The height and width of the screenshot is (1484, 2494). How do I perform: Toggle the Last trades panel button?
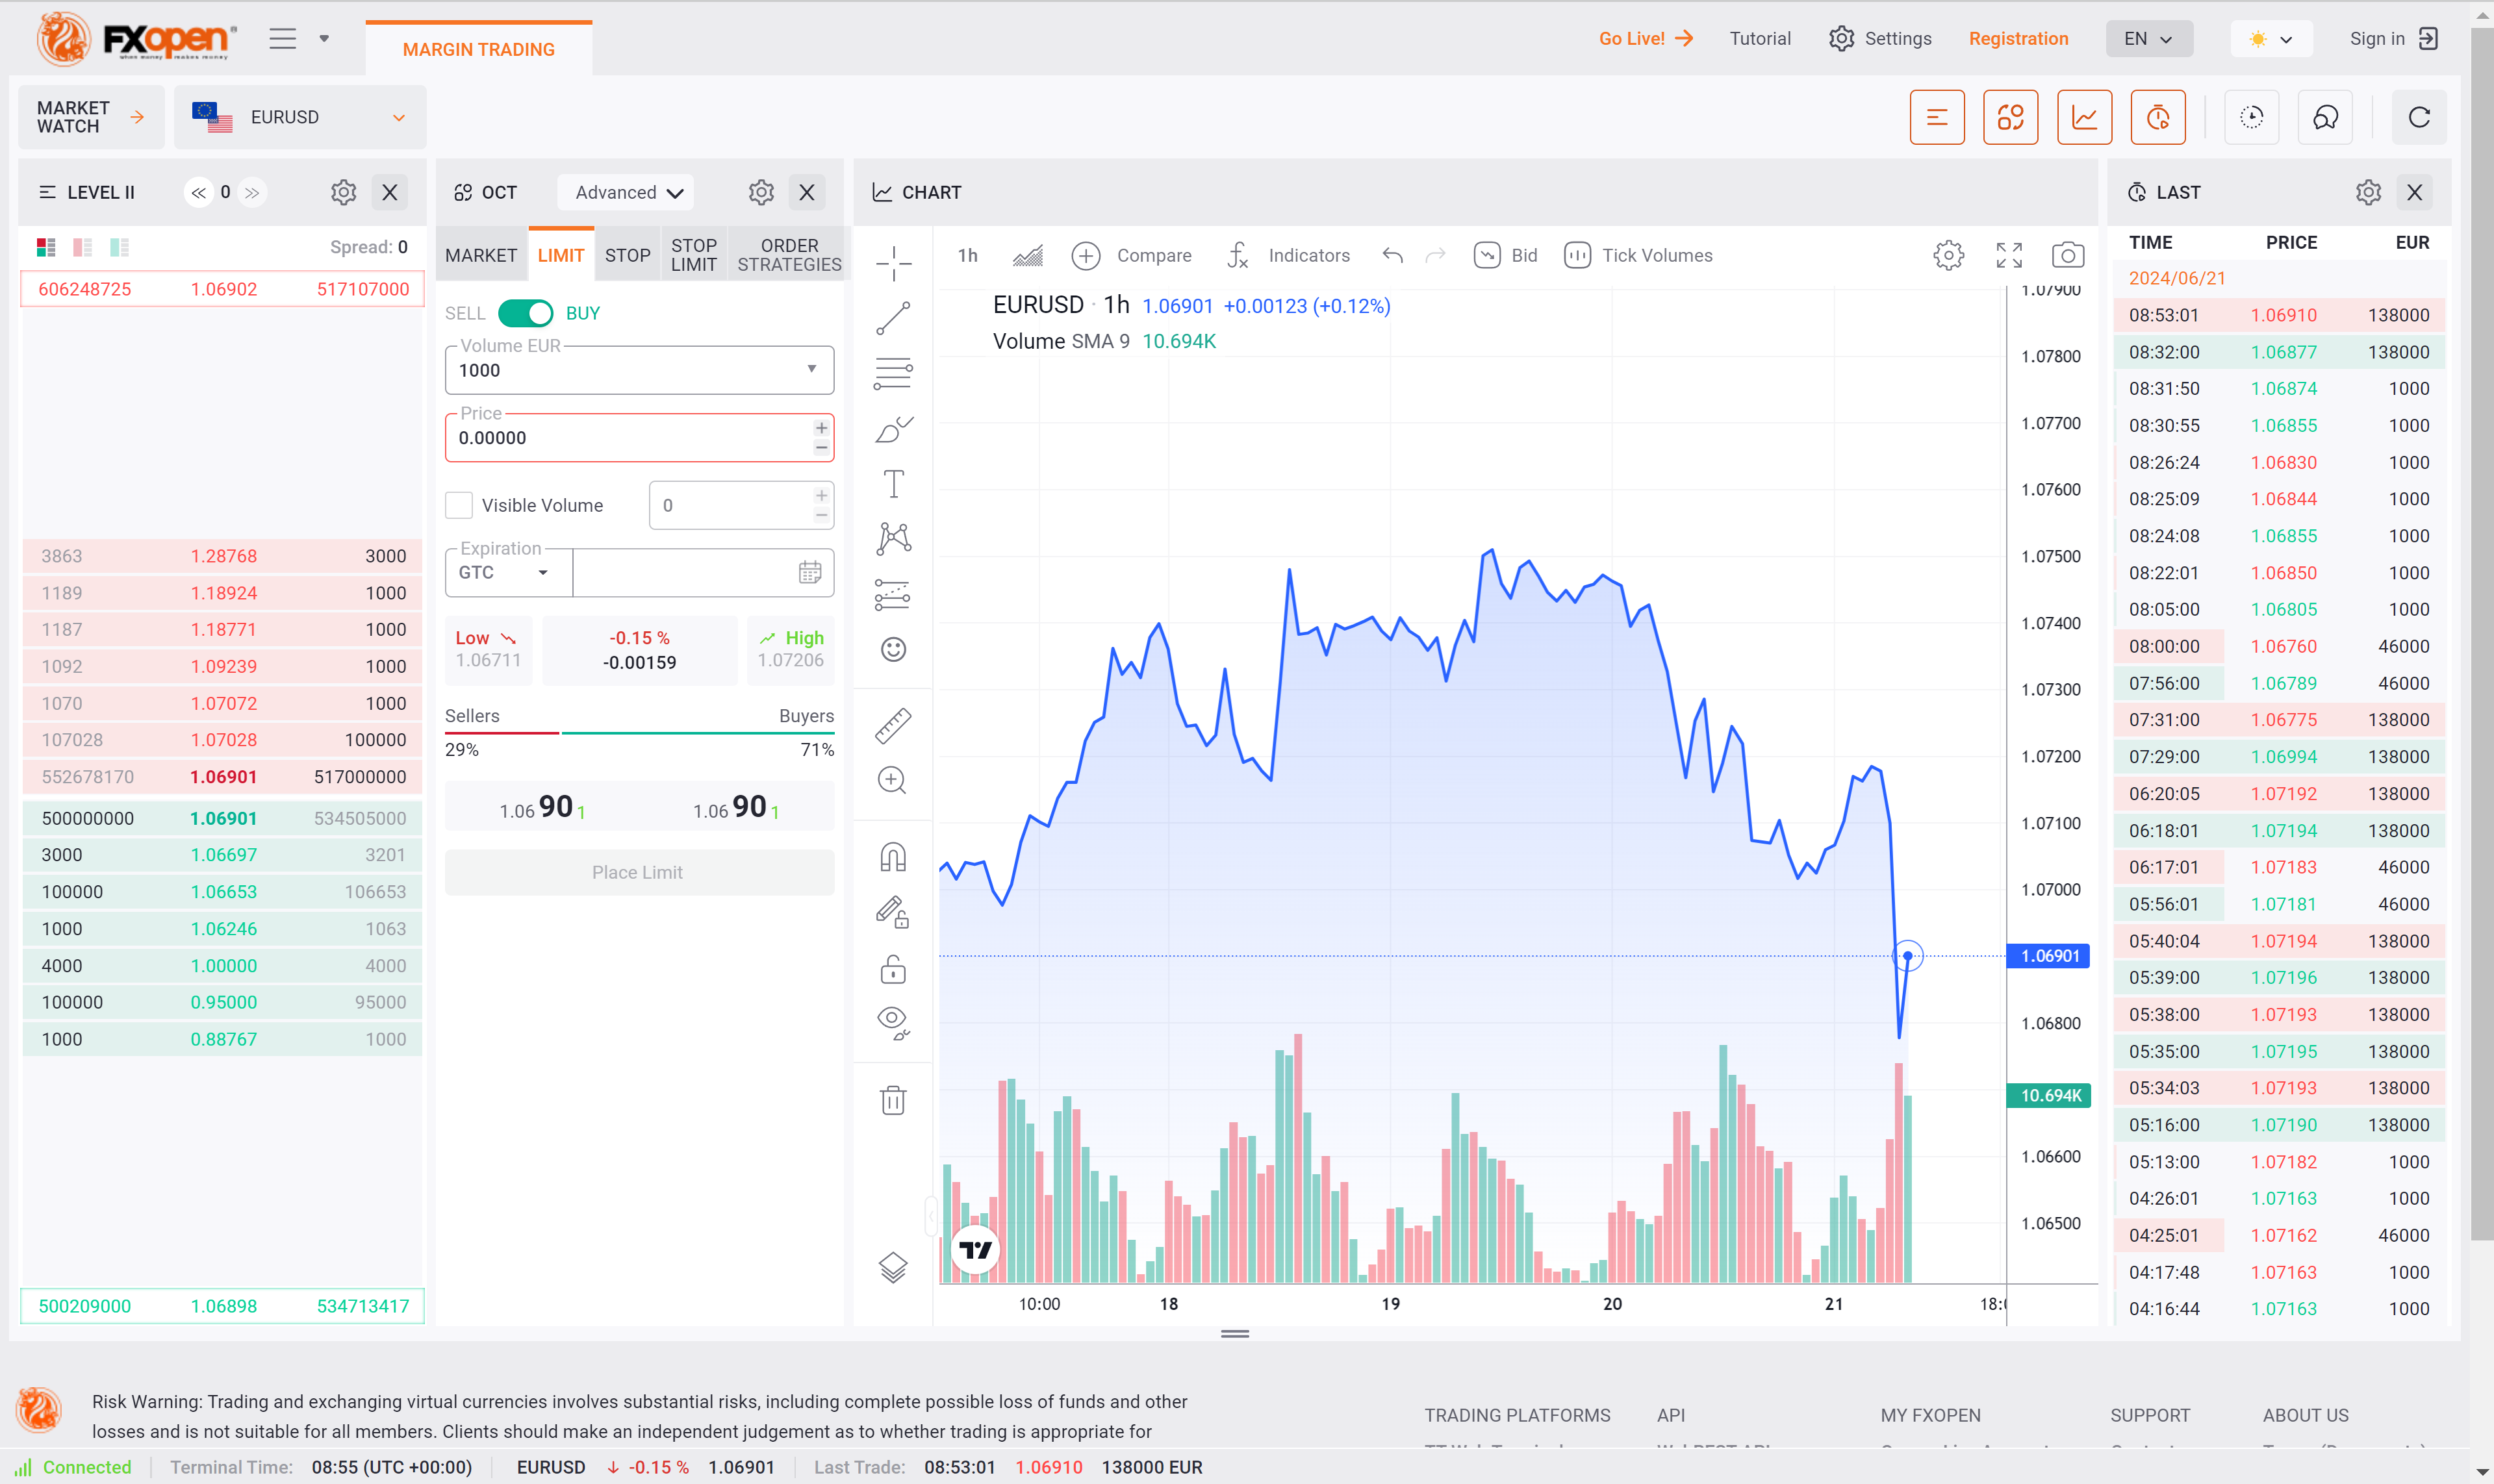2158,117
